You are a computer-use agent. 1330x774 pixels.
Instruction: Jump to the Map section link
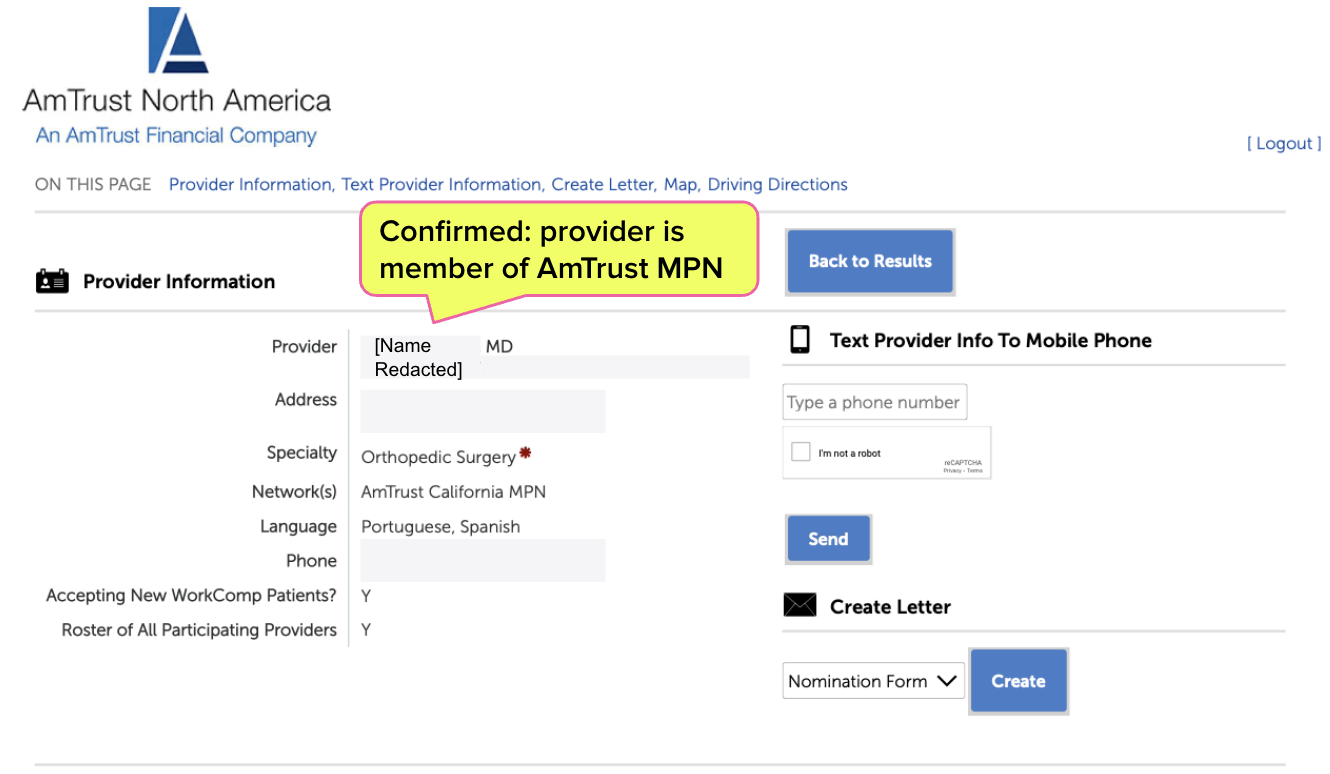point(681,185)
